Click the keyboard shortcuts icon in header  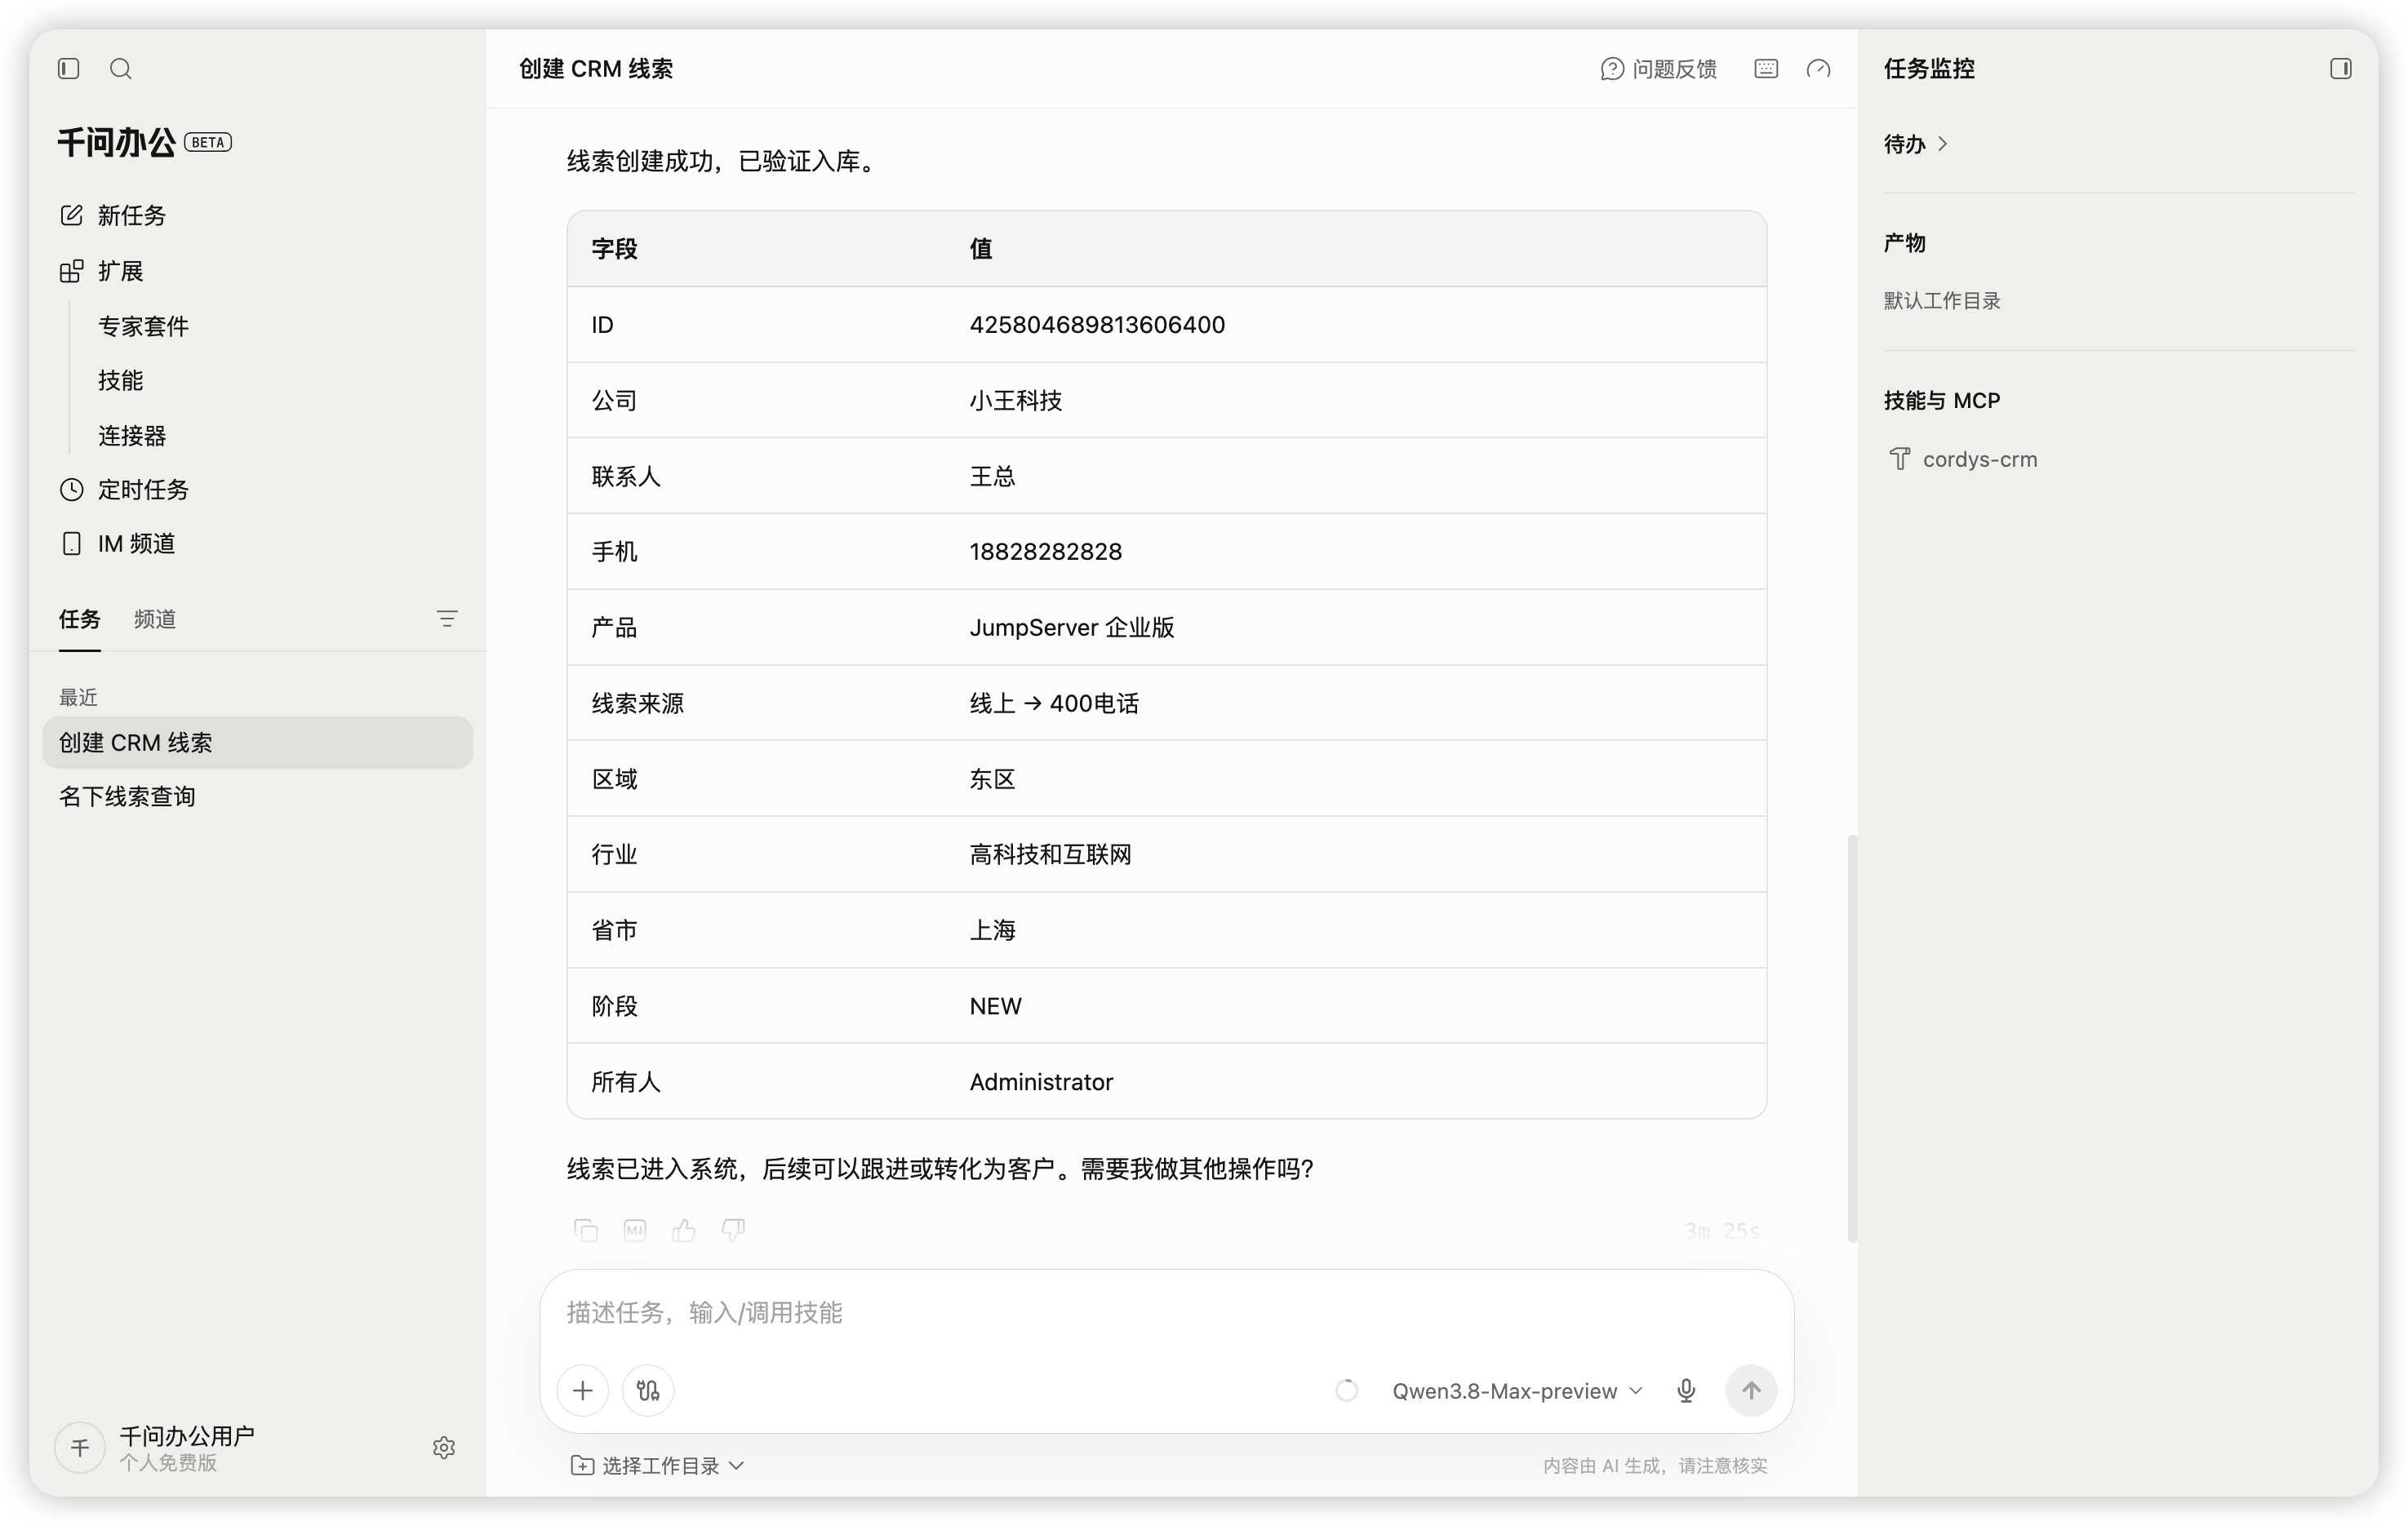(1766, 68)
